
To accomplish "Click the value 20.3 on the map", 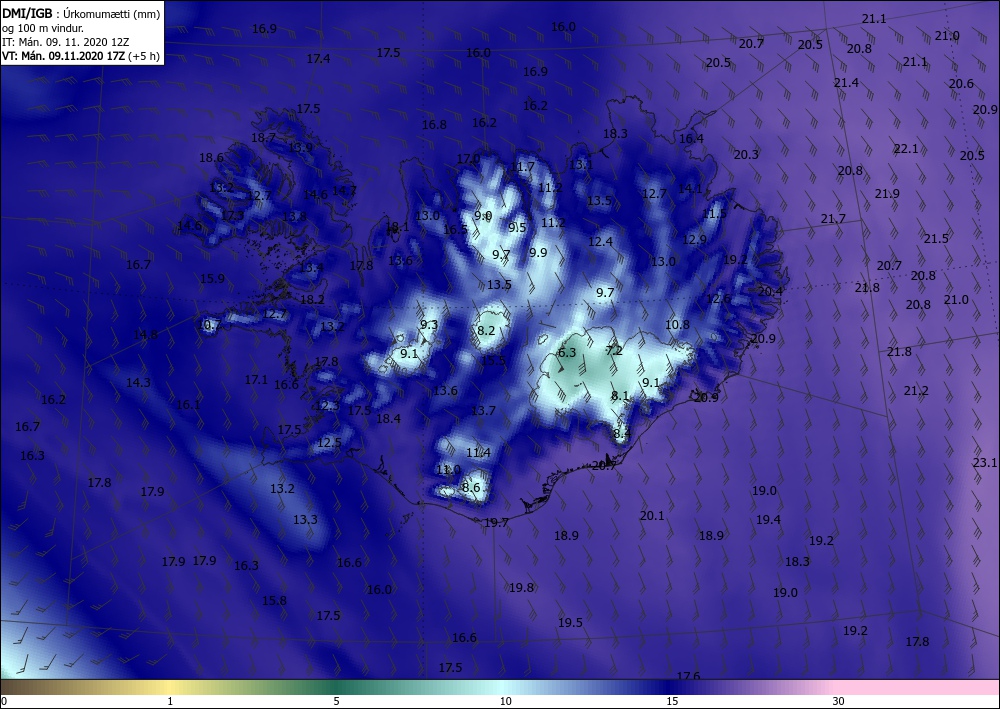I will point(746,154).
